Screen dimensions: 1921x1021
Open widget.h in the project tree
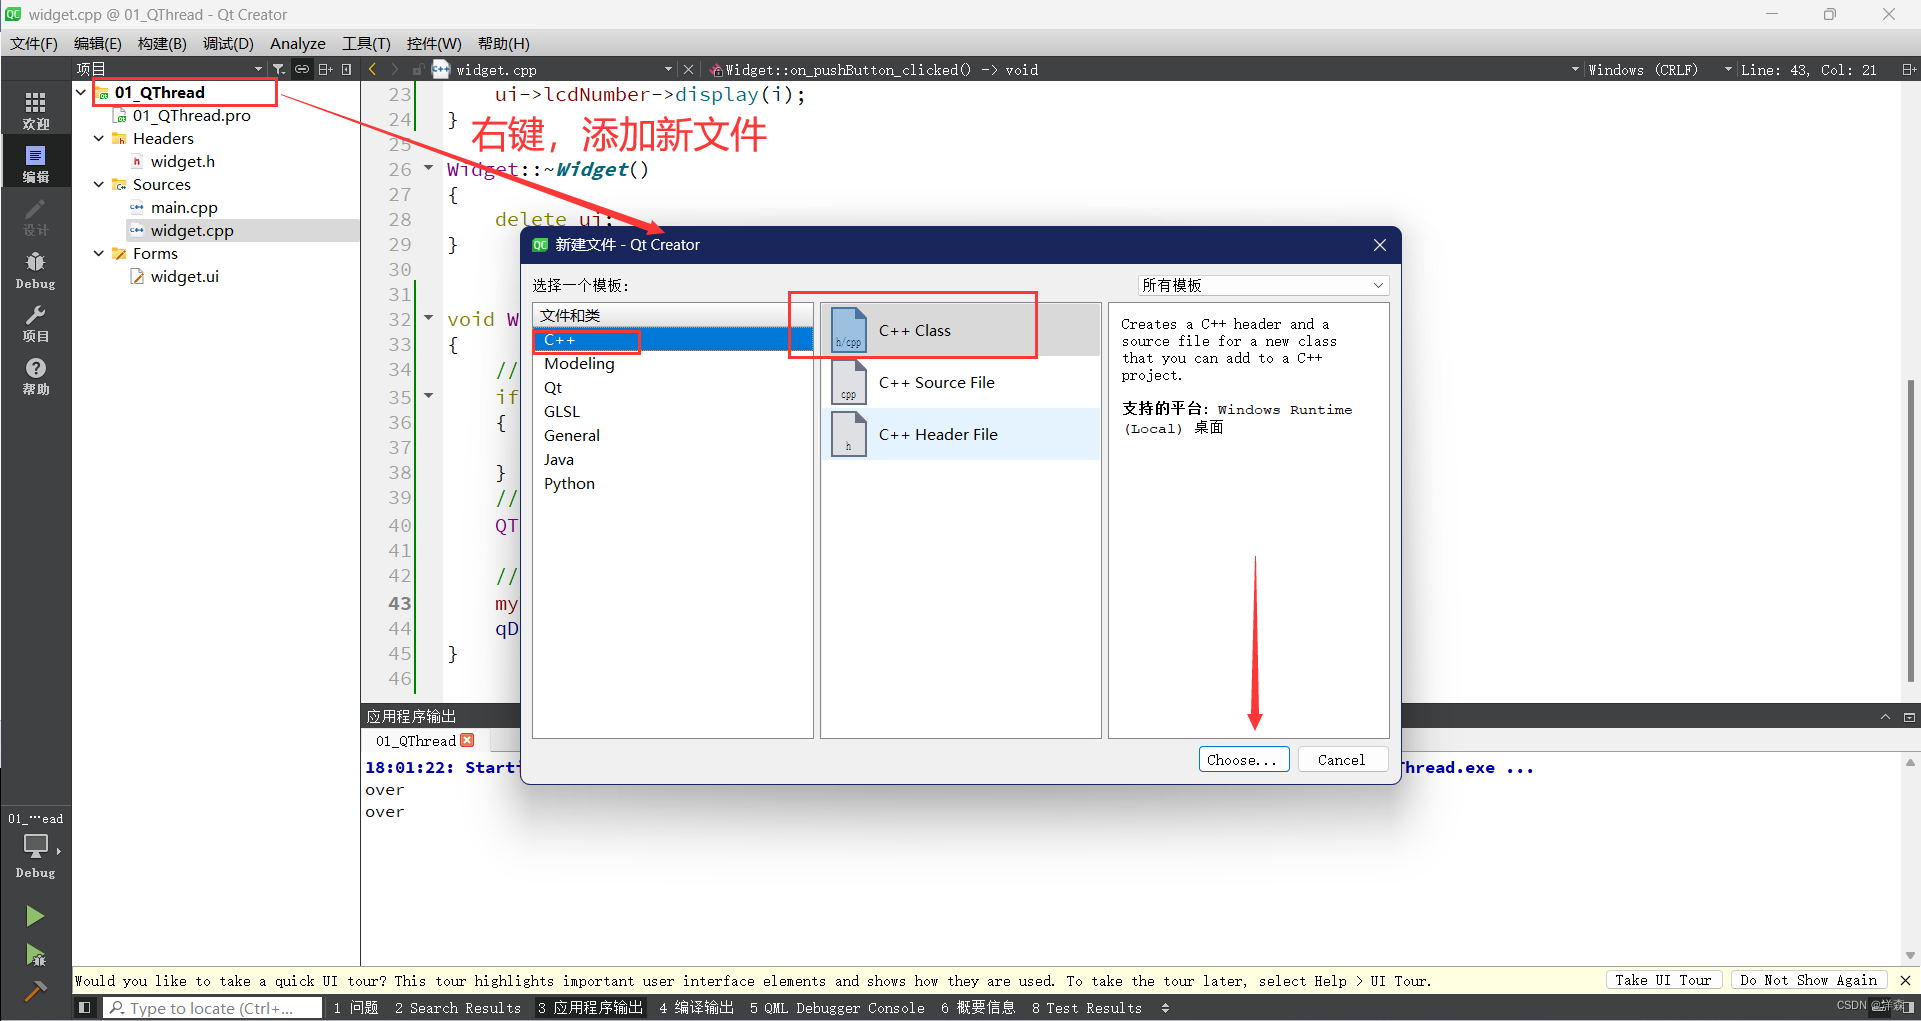tap(182, 161)
